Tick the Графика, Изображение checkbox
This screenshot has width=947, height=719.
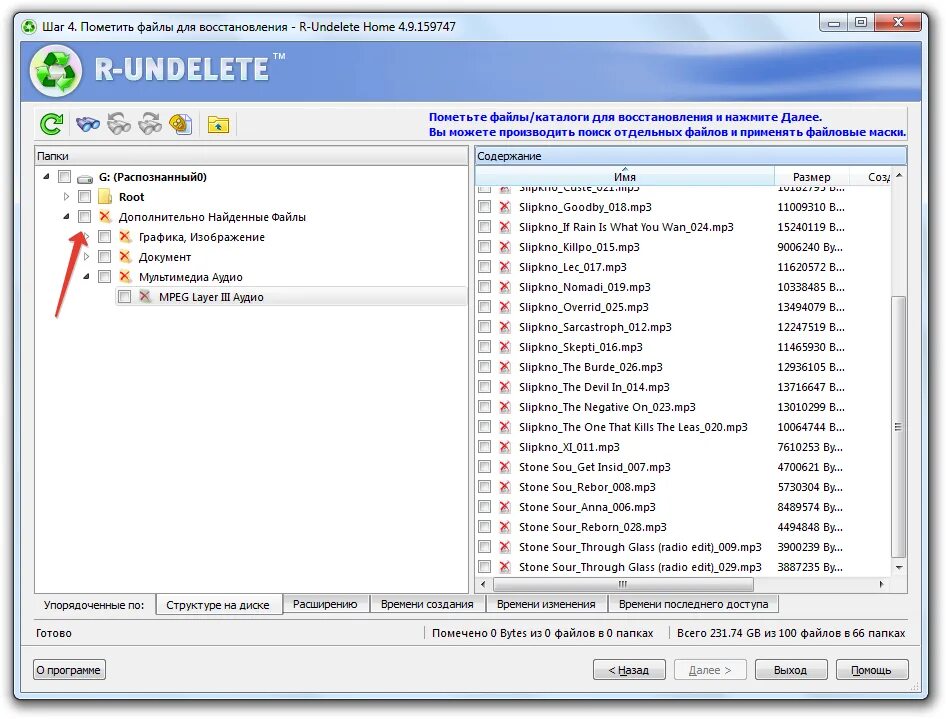click(104, 236)
